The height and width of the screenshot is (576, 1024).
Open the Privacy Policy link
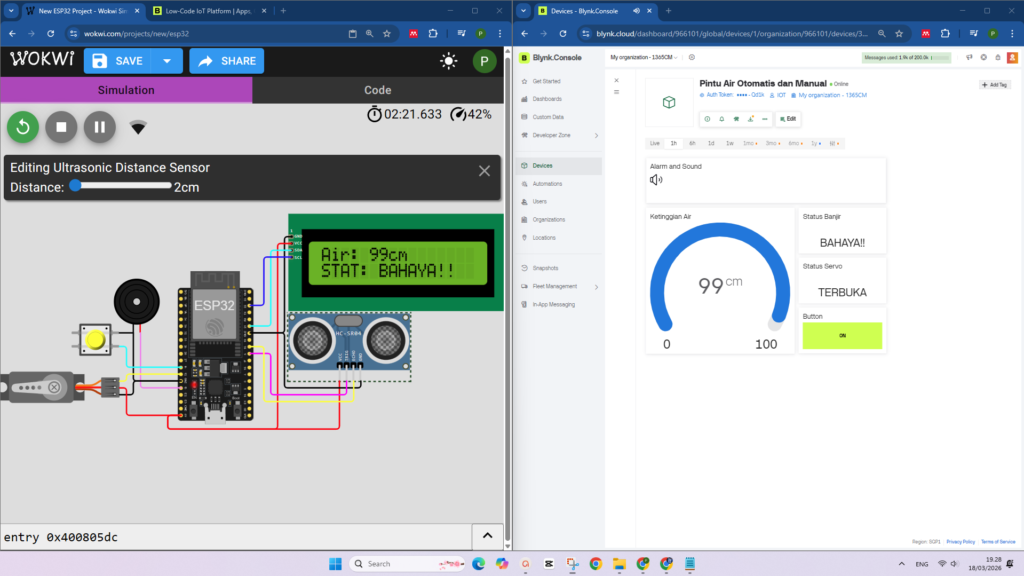(960, 542)
